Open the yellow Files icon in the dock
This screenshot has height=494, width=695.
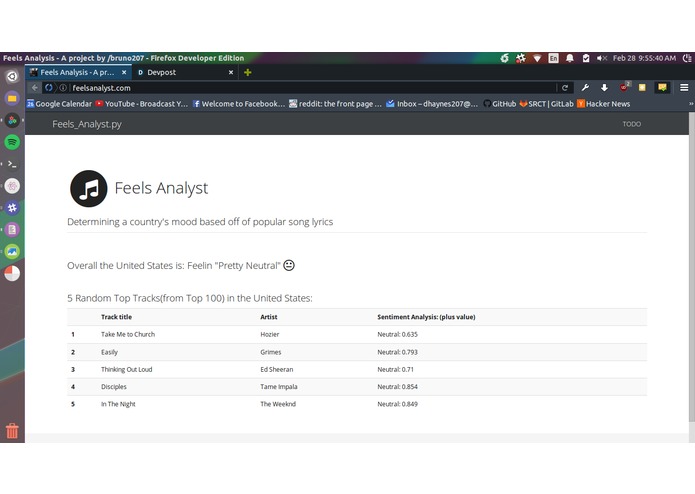pos(12,98)
